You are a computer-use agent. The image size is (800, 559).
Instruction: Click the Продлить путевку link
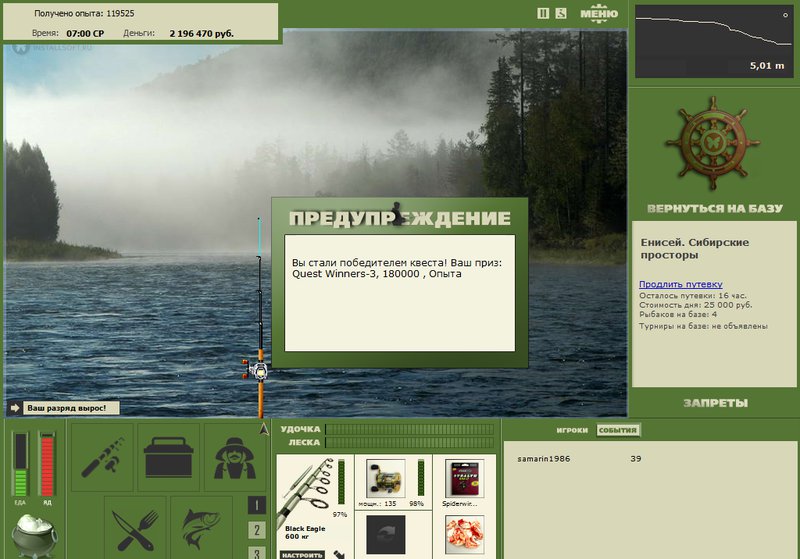(681, 284)
